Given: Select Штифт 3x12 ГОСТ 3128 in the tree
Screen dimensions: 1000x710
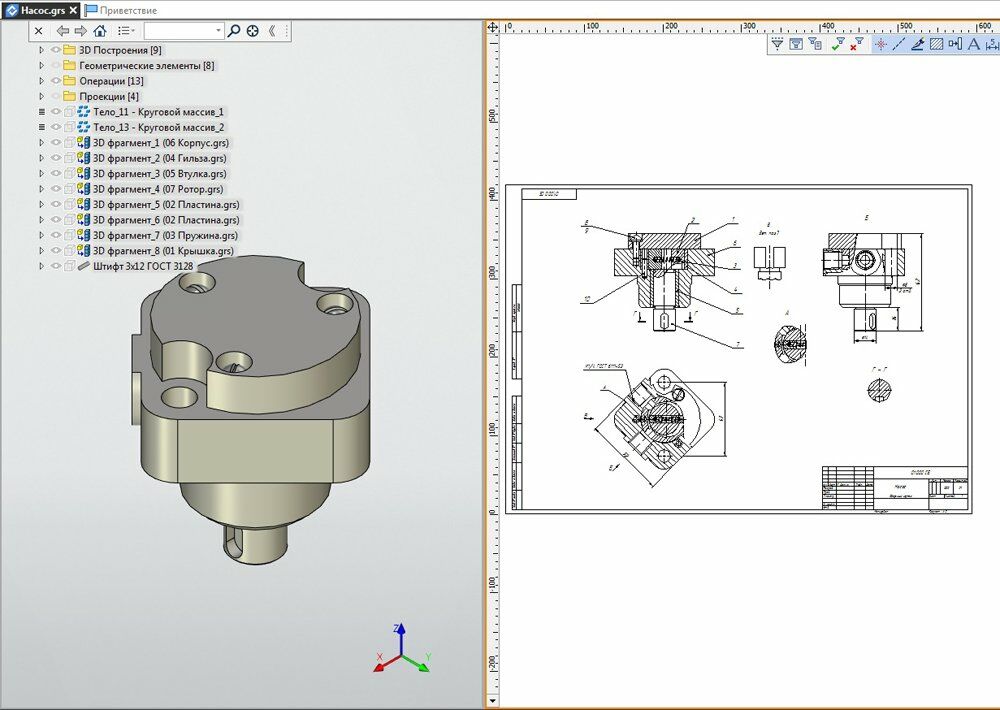Looking at the screenshot, I should pyautogui.click(x=142, y=267).
